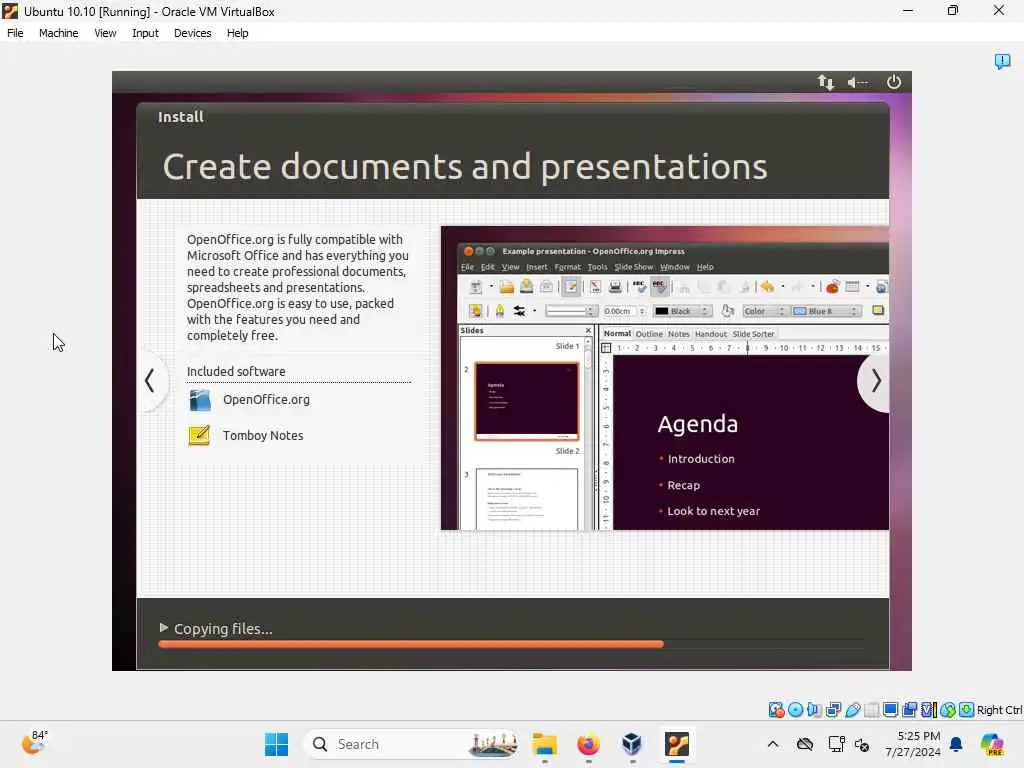The width and height of the screenshot is (1024, 768).
Task: Open the Devices menu
Action: click(x=193, y=33)
